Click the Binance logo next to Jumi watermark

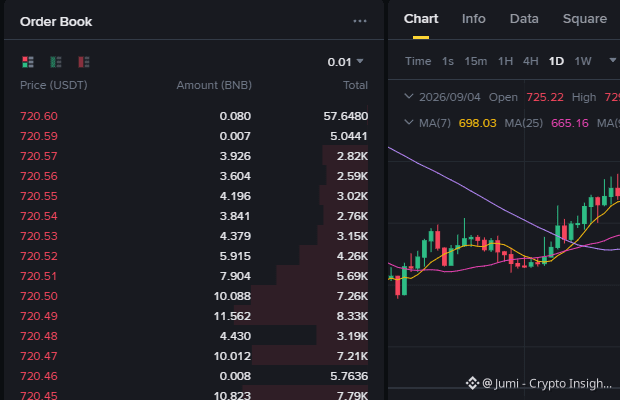click(x=472, y=383)
